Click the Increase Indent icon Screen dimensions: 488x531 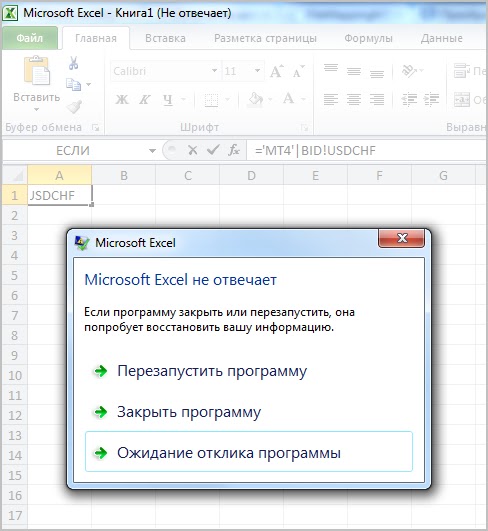click(x=431, y=100)
